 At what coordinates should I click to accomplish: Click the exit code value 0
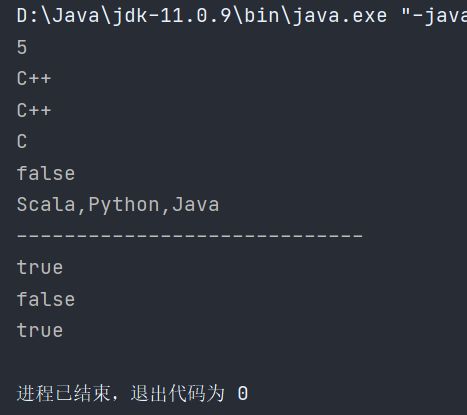(x=243, y=393)
